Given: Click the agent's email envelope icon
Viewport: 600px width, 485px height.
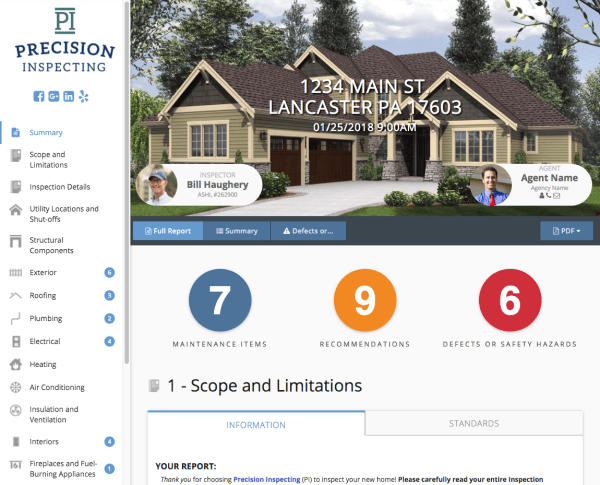Looking at the screenshot, I should [x=556, y=196].
